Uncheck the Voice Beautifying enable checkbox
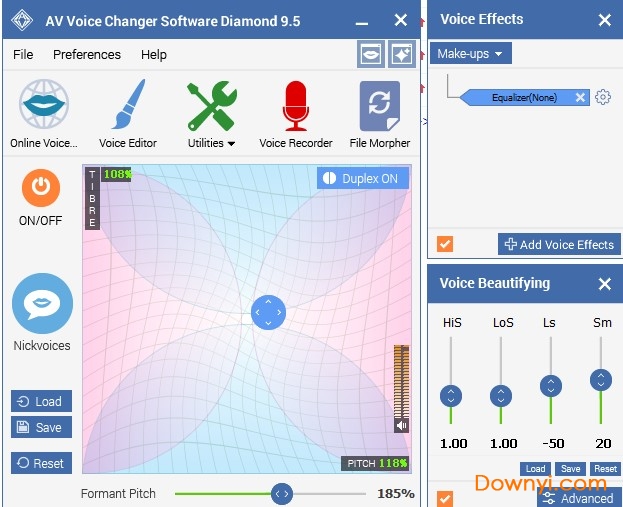 (x=445, y=498)
